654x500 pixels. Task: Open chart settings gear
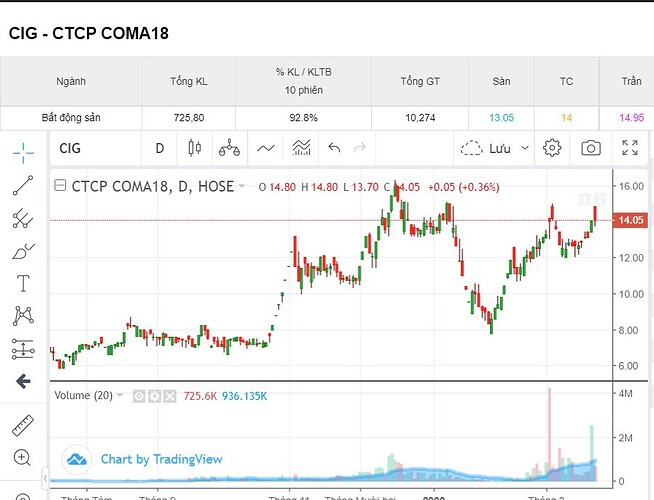pos(552,148)
